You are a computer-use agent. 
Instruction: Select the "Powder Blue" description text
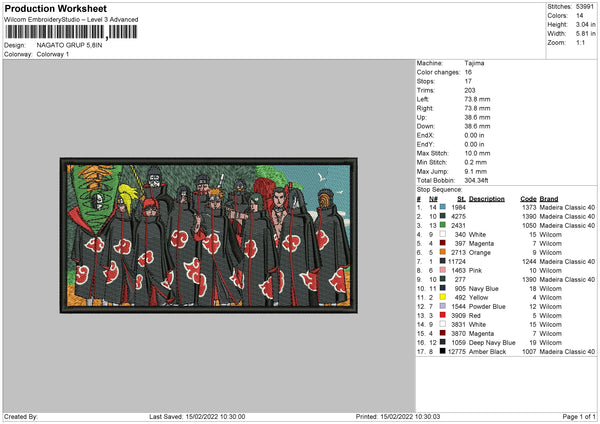(x=487, y=307)
